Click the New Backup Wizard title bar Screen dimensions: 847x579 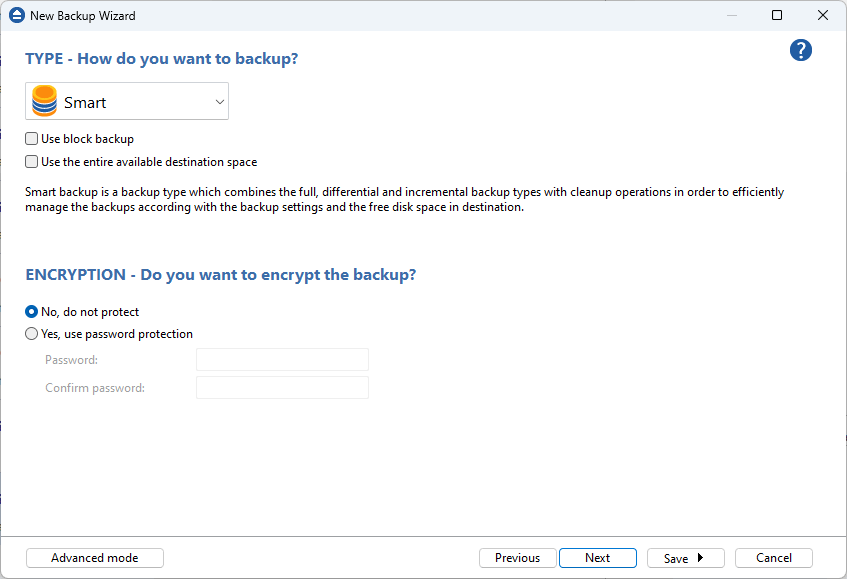400,16
